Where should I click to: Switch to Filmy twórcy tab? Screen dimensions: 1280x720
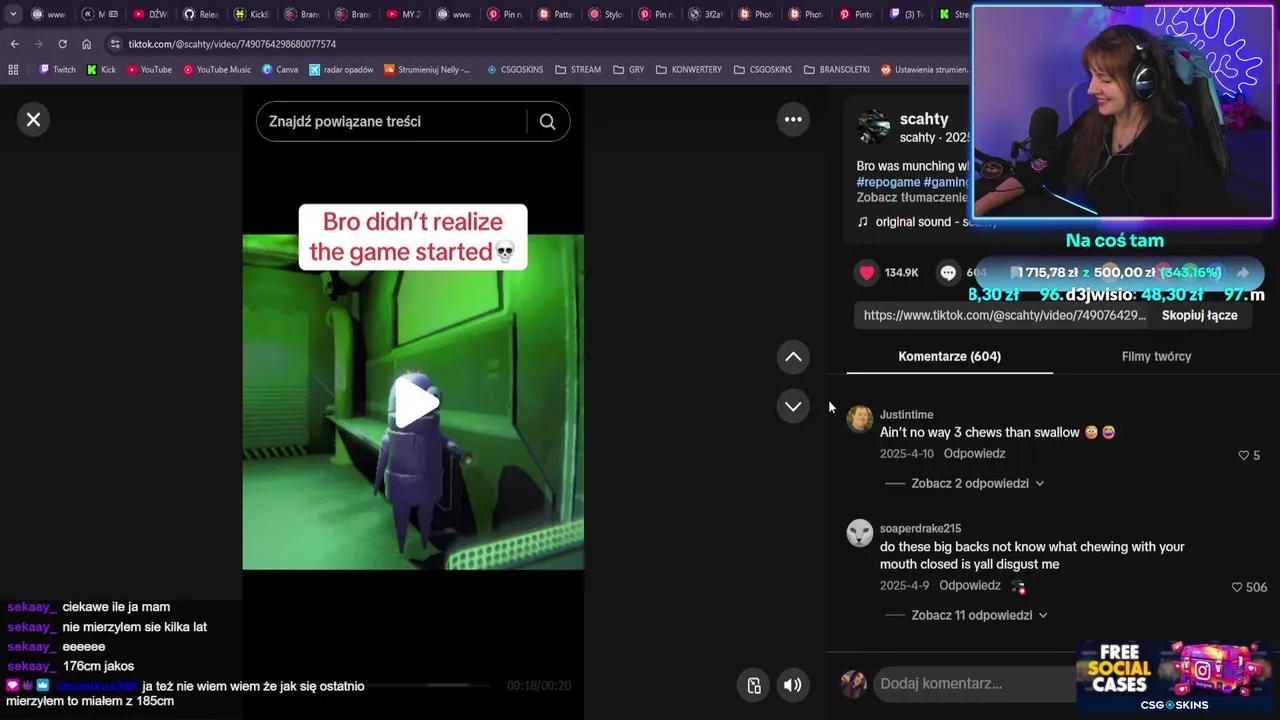point(1156,356)
